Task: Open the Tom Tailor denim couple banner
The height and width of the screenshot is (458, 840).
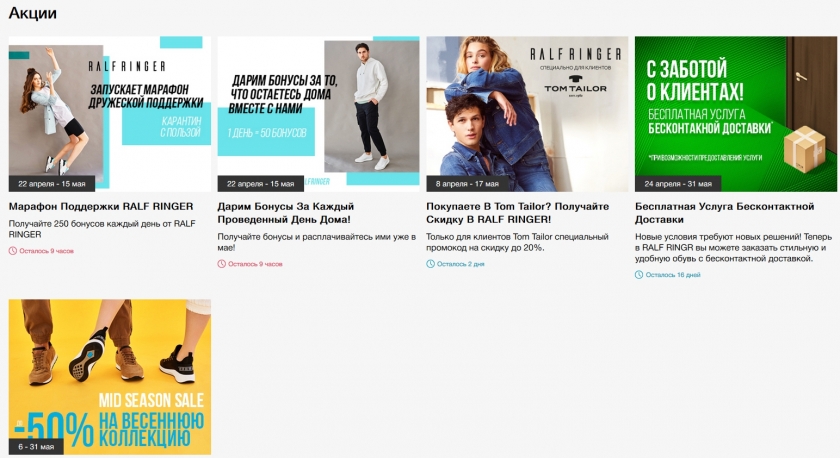Action: click(x=527, y=114)
